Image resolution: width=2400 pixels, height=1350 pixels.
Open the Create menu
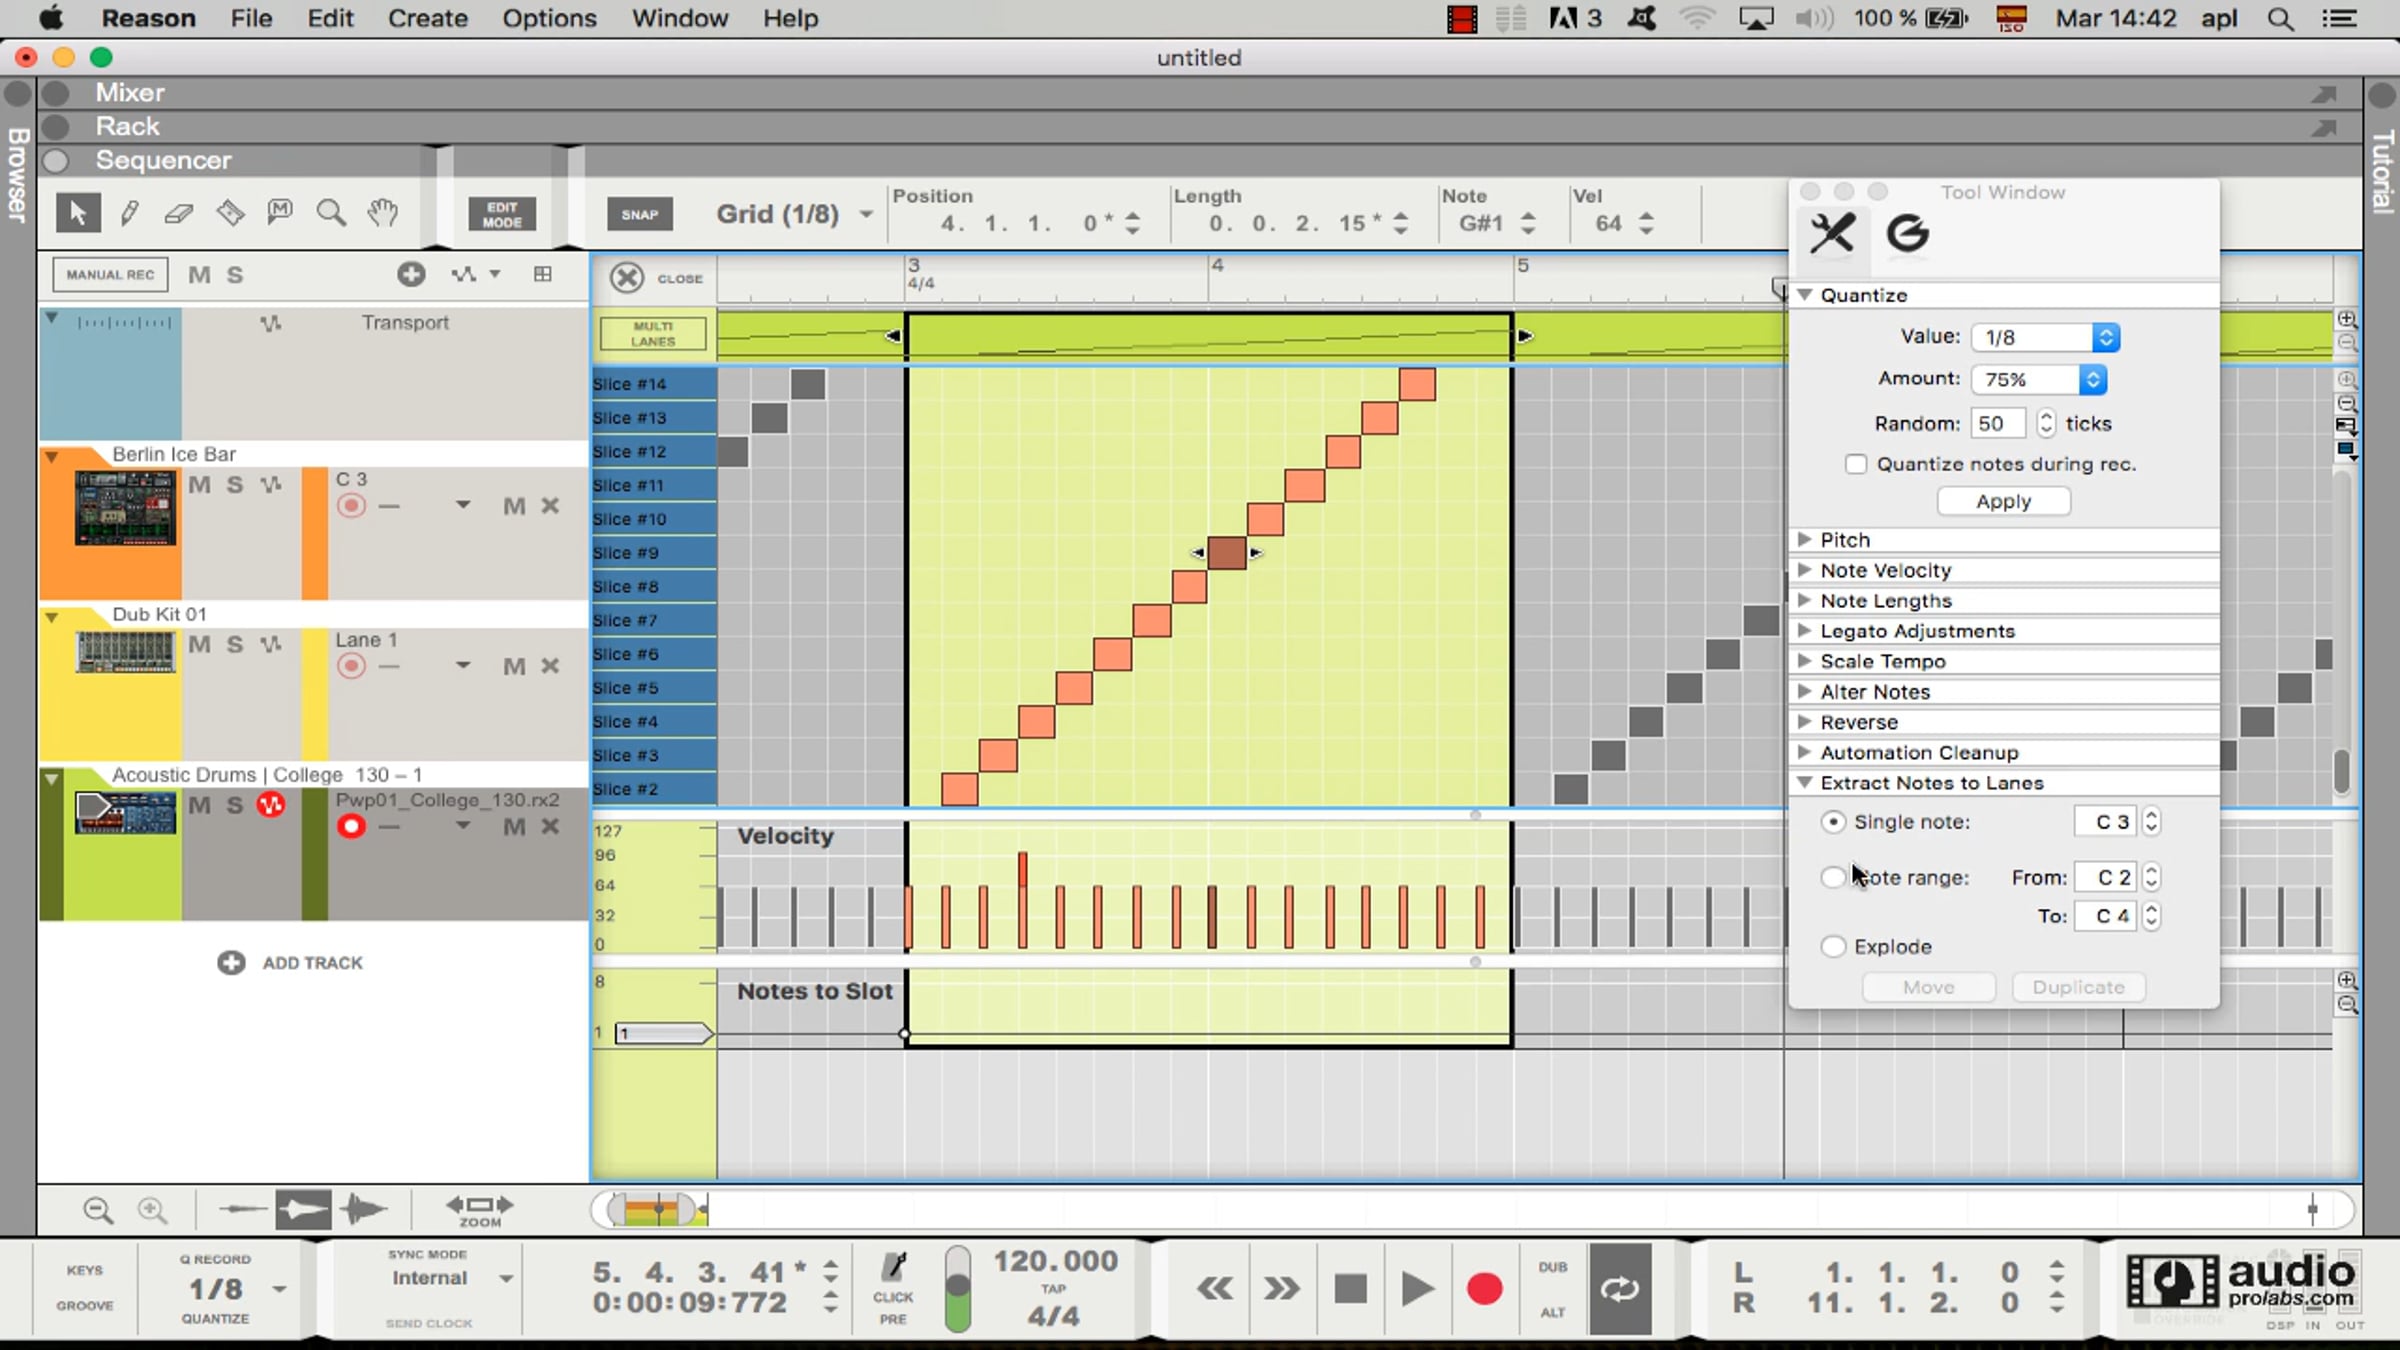click(x=427, y=18)
